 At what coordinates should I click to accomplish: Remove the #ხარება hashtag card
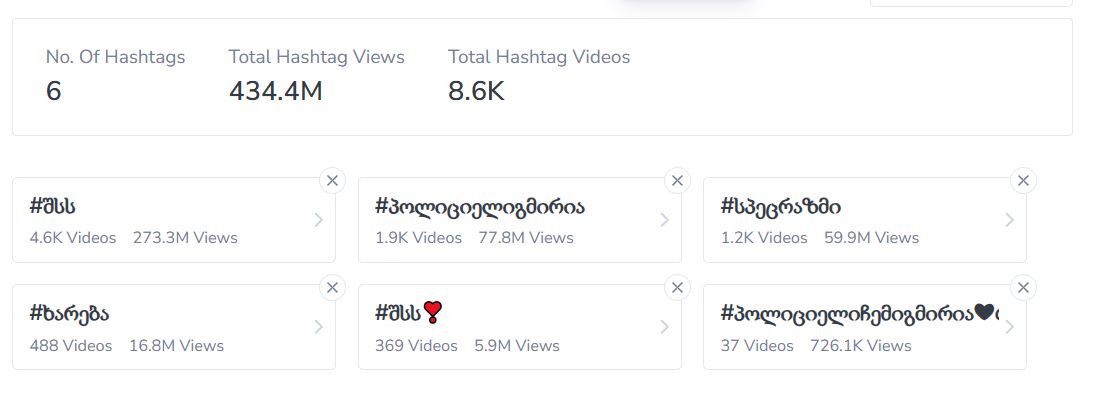pyautogui.click(x=332, y=288)
